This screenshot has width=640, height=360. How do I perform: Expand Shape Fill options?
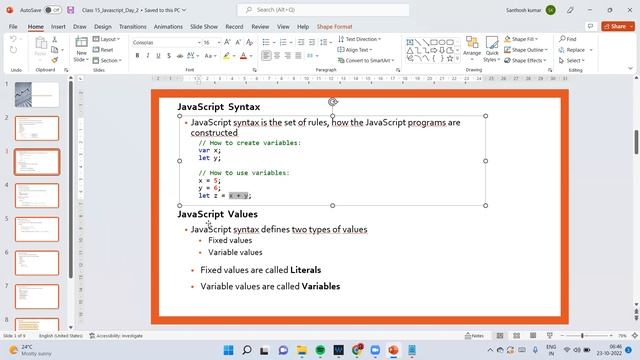tap(521, 39)
